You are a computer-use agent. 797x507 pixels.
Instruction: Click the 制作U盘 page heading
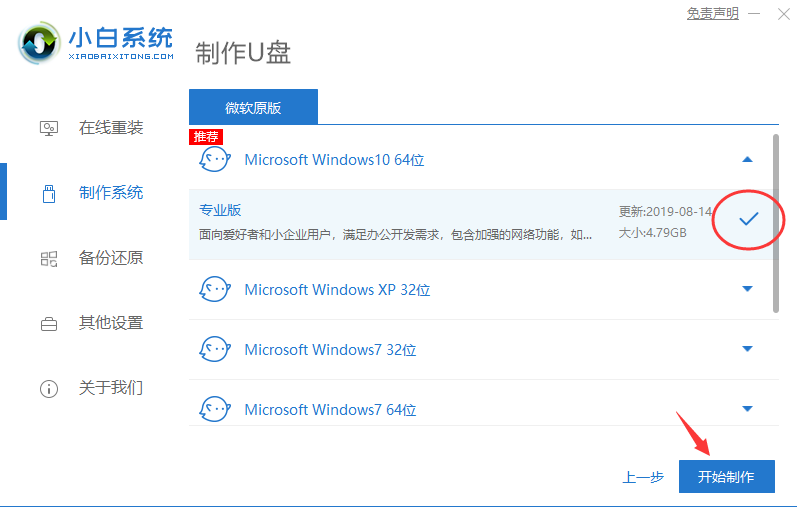[x=243, y=53]
